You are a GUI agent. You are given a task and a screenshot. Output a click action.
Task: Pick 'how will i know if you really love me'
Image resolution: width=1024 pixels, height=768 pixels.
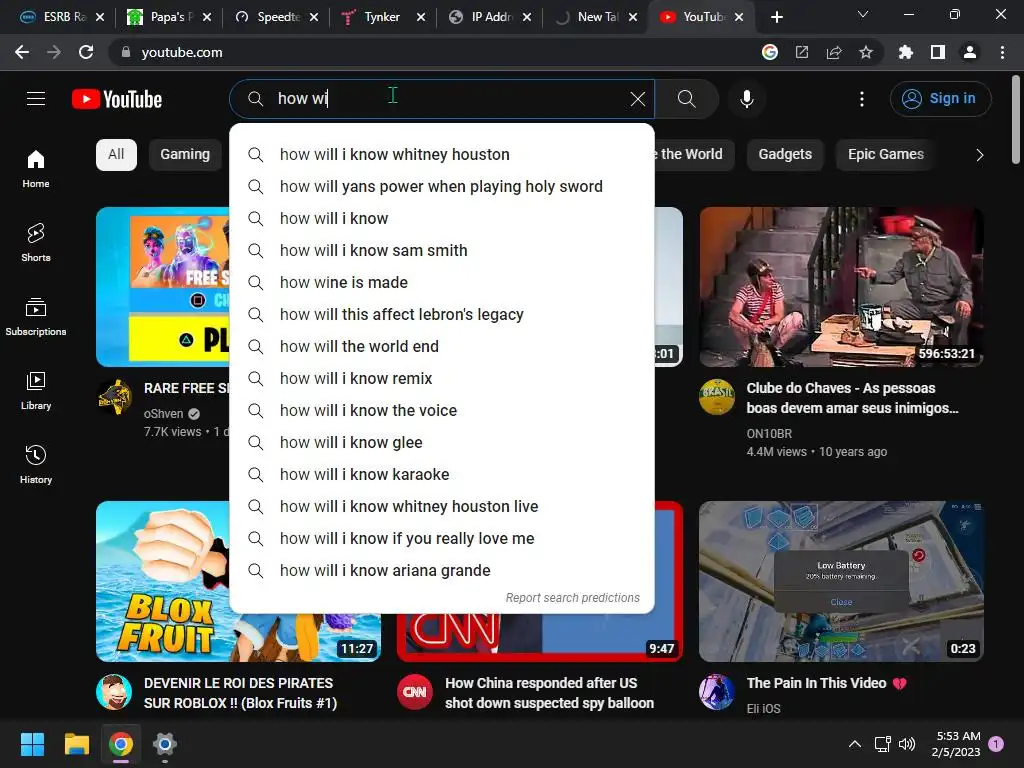click(x=442, y=538)
